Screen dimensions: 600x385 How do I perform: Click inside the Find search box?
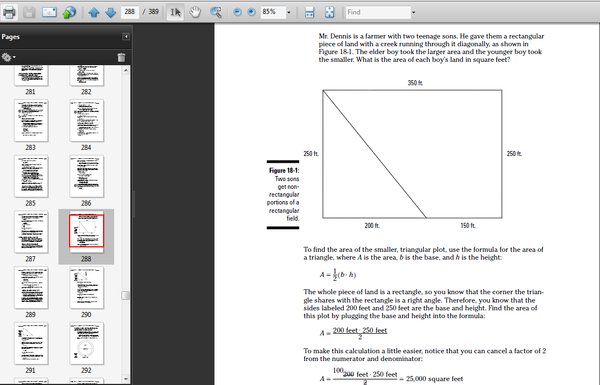tap(378, 12)
